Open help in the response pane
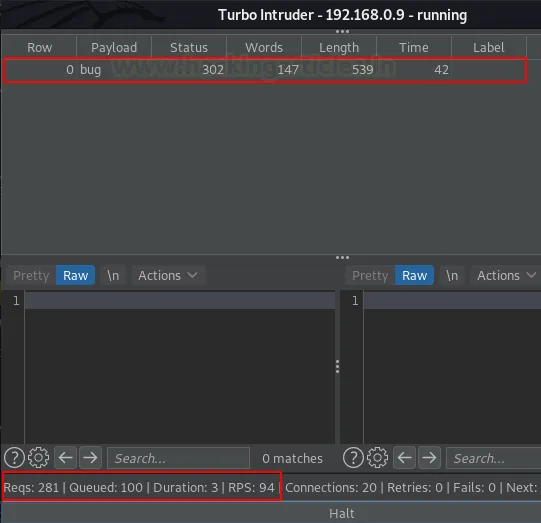Screen dimensions: 541x523 pos(353,458)
